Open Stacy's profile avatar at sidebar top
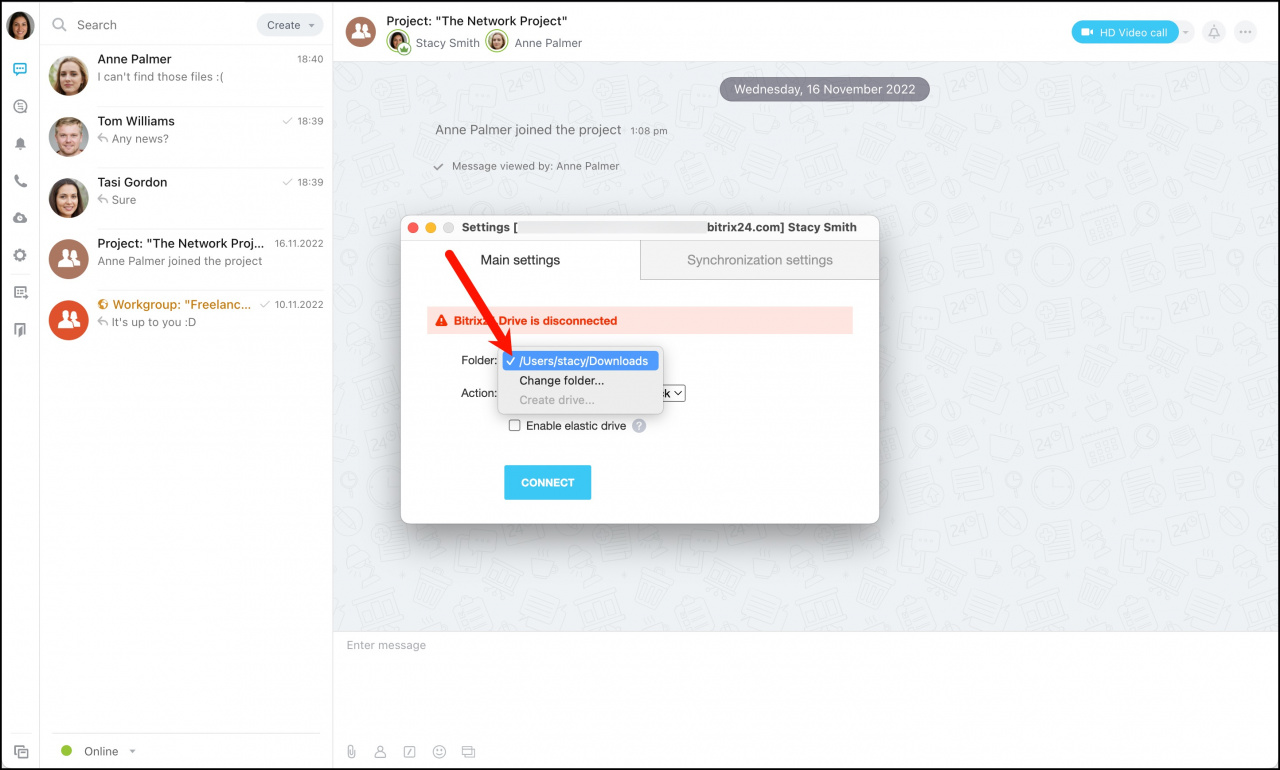This screenshot has width=1280, height=770. pos(20,25)
